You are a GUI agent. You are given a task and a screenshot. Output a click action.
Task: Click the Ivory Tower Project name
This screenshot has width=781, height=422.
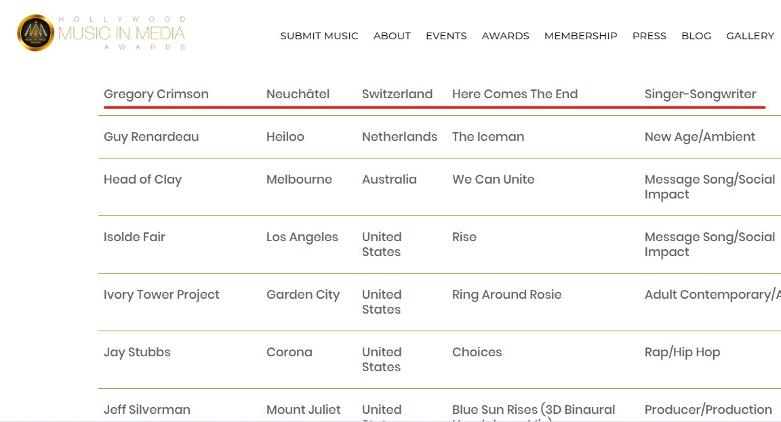pyautogui.click(x=161, y=295)
